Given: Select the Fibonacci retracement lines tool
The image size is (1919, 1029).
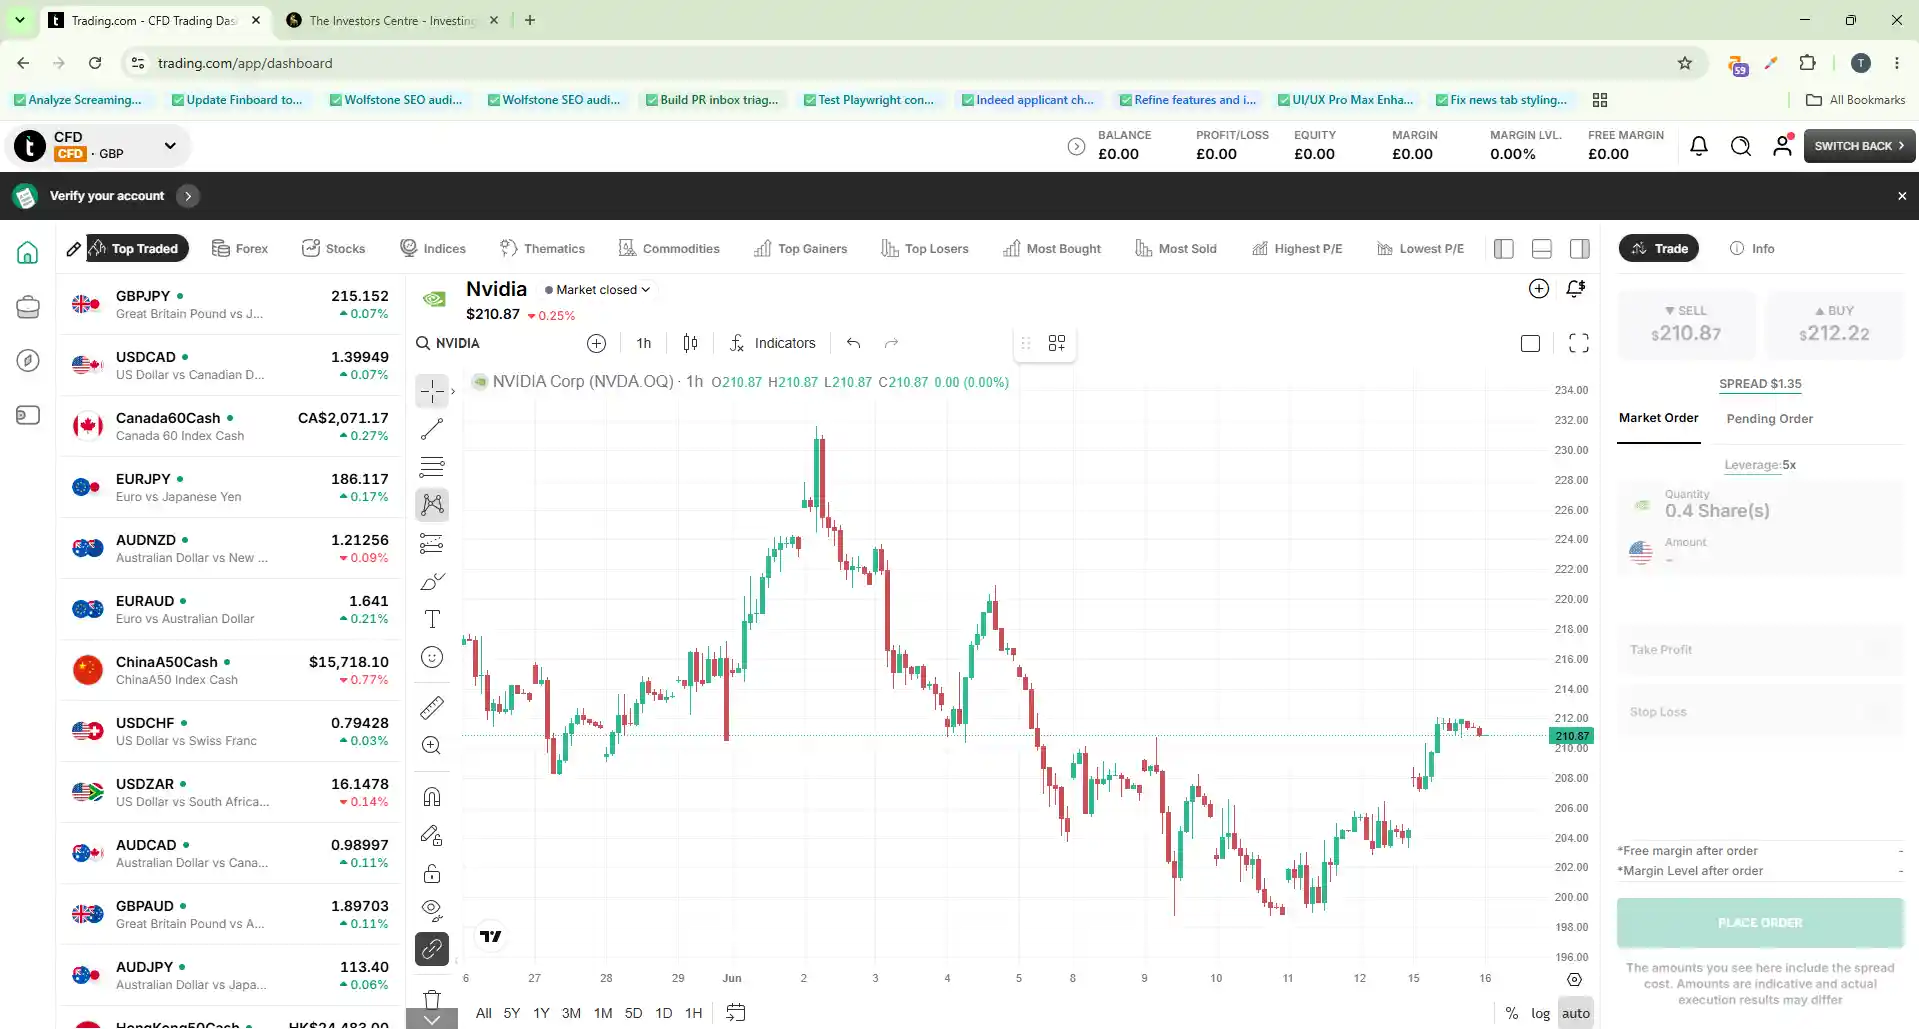Looking at the screenshot, I should (x=432, y=467).
